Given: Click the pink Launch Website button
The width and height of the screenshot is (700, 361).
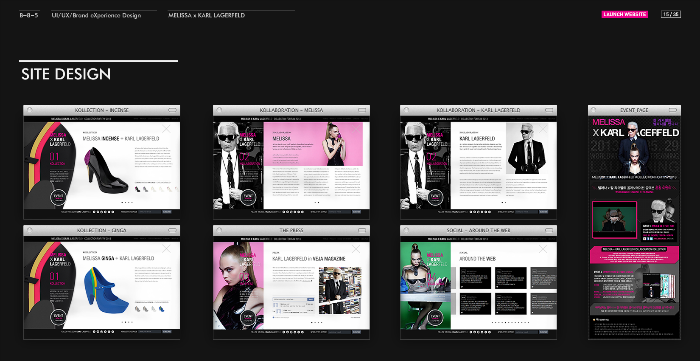Looking at the screenshot, I should click(625, 14).
